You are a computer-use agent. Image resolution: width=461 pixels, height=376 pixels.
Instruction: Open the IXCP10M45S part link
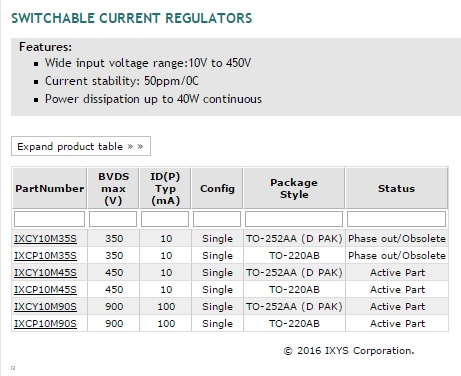(x=45, y=290)
